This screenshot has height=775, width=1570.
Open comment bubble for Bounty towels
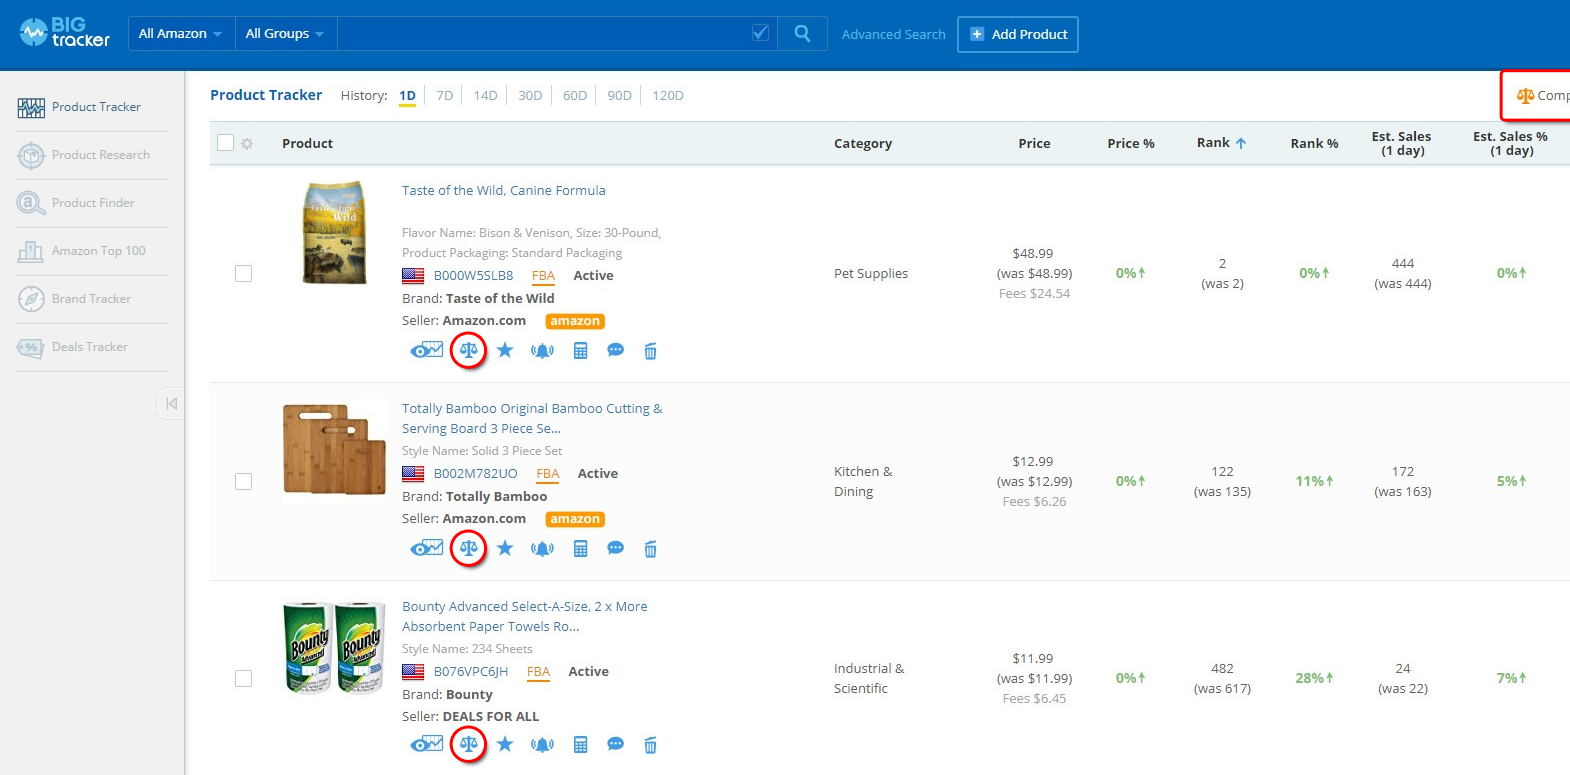coord(616,744)
